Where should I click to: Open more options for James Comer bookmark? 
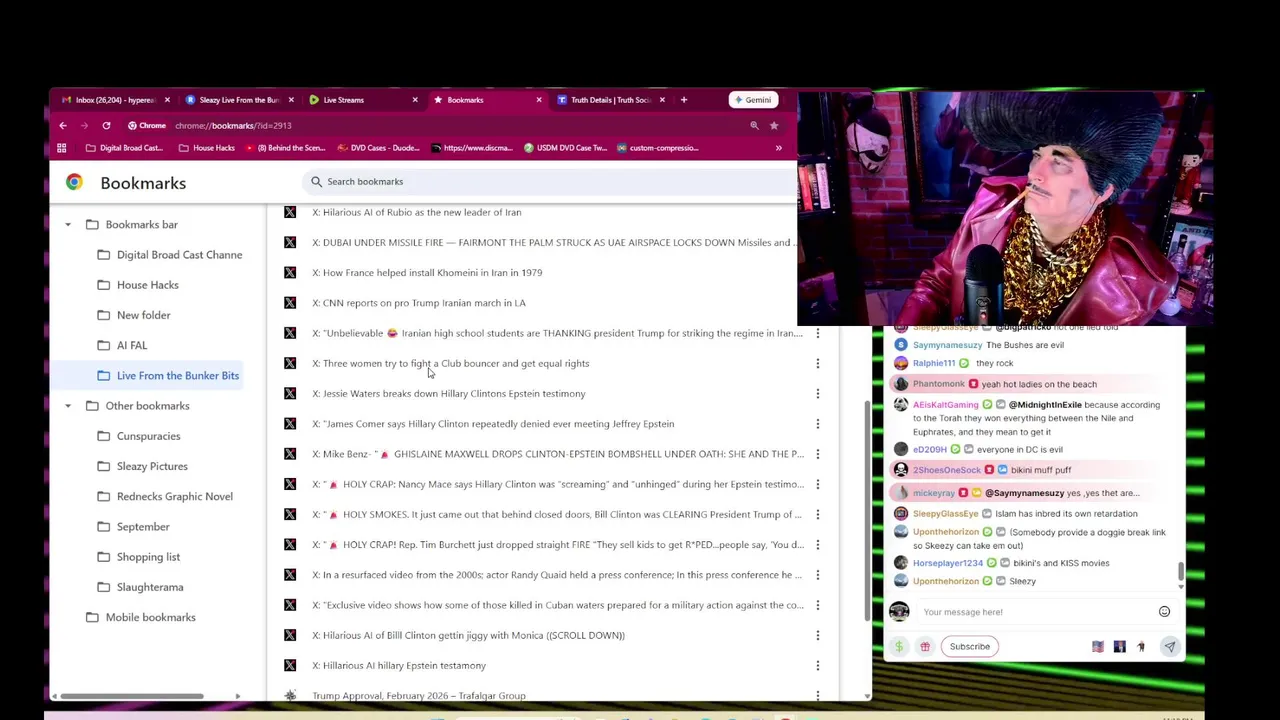(x=817, y=424)
